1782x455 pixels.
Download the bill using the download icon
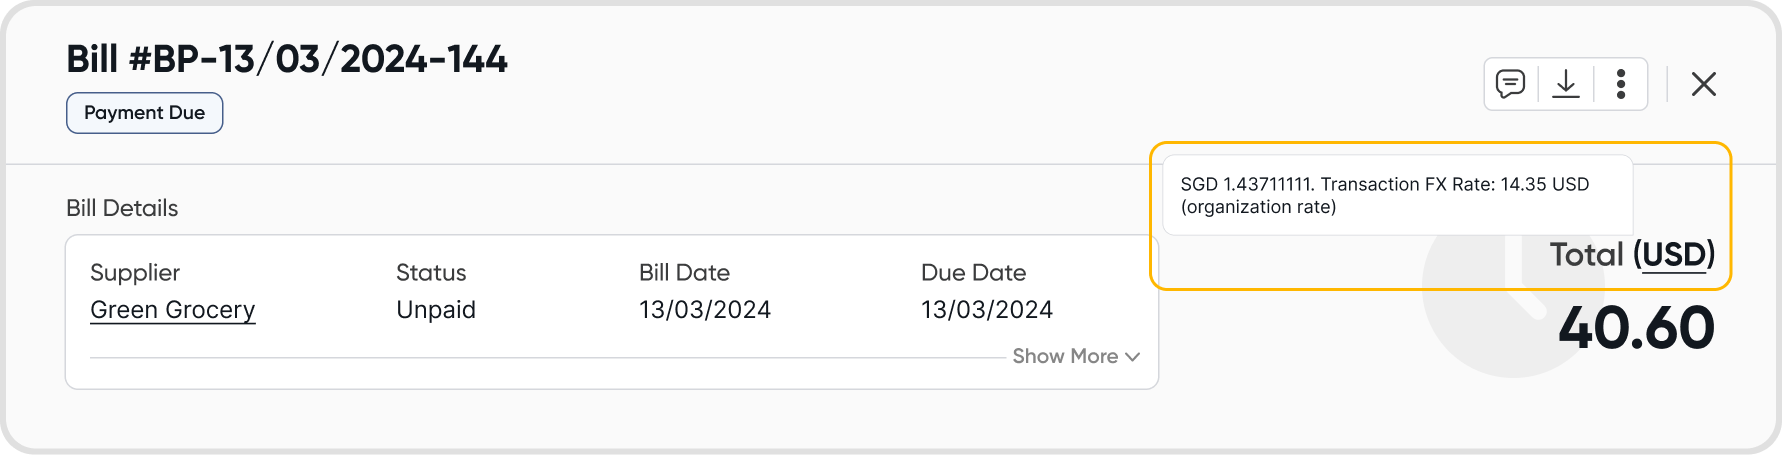click(x=1566, y=84)
